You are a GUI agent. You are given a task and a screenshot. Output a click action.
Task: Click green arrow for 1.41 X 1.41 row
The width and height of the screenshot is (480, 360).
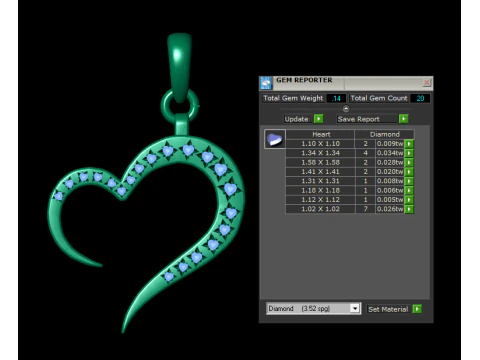click(x=409, y=172)
